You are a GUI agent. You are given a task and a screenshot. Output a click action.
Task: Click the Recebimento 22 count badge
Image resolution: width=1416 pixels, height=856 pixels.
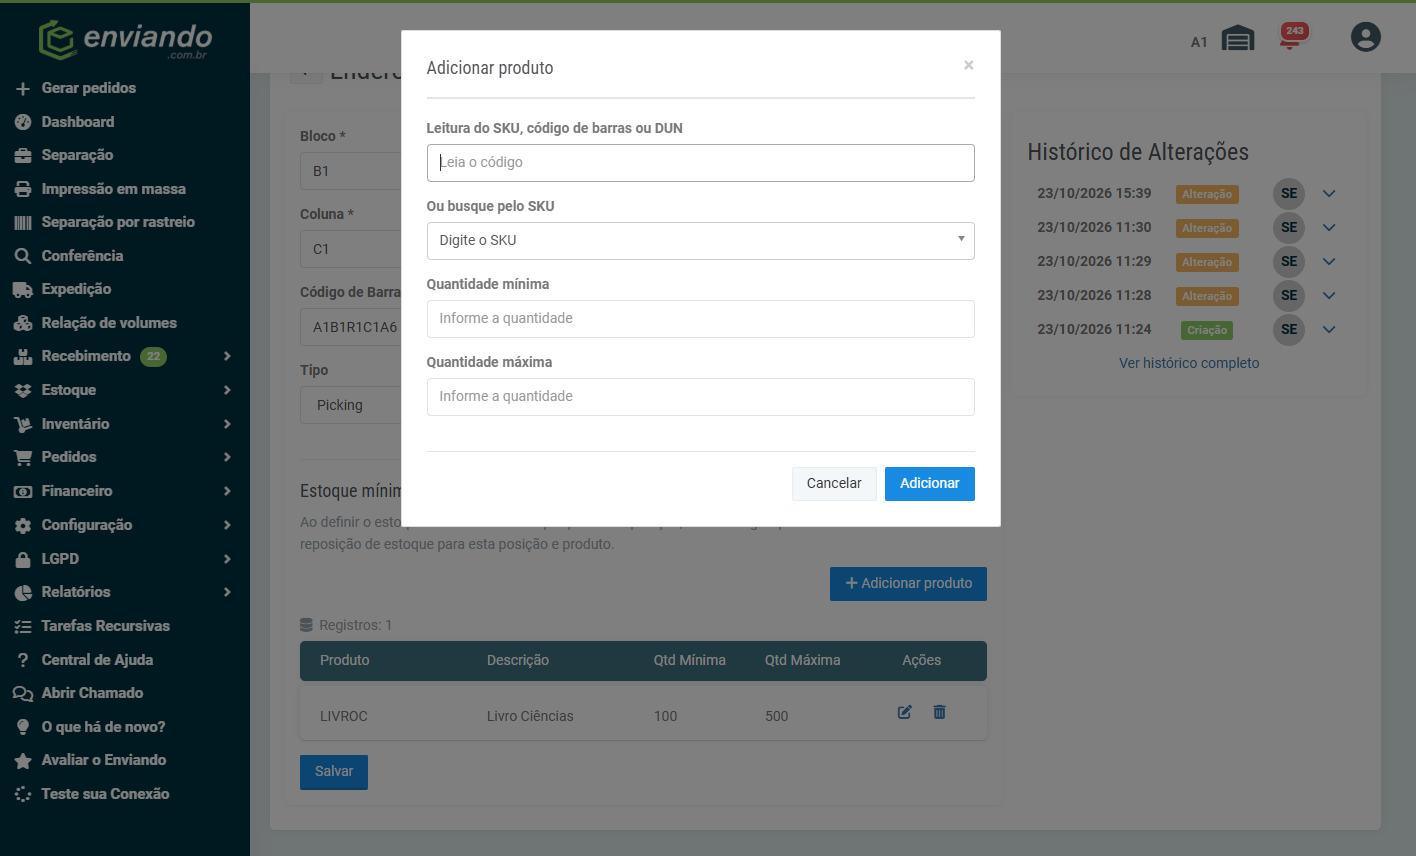tap(153, 357)
